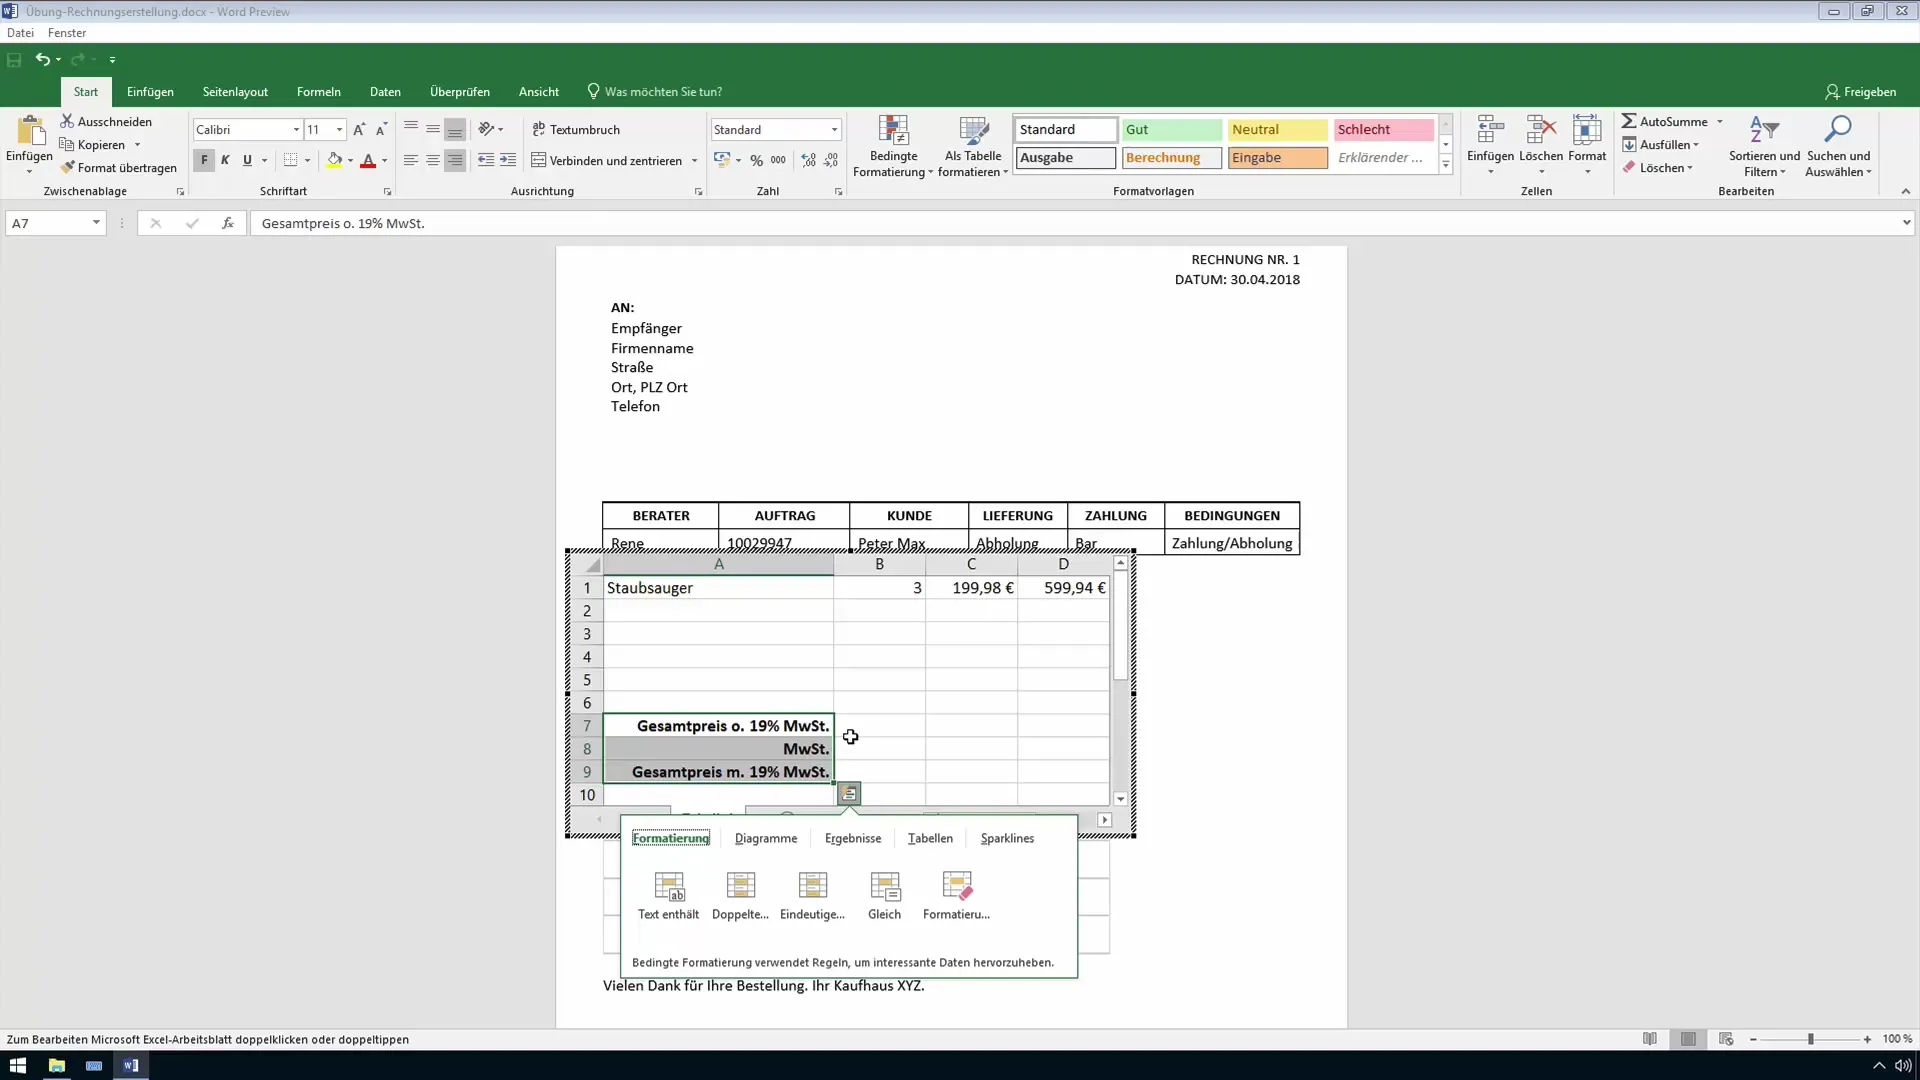Click the zoom slider in status bar

pyautogui.click(x=1810, y=1040)
